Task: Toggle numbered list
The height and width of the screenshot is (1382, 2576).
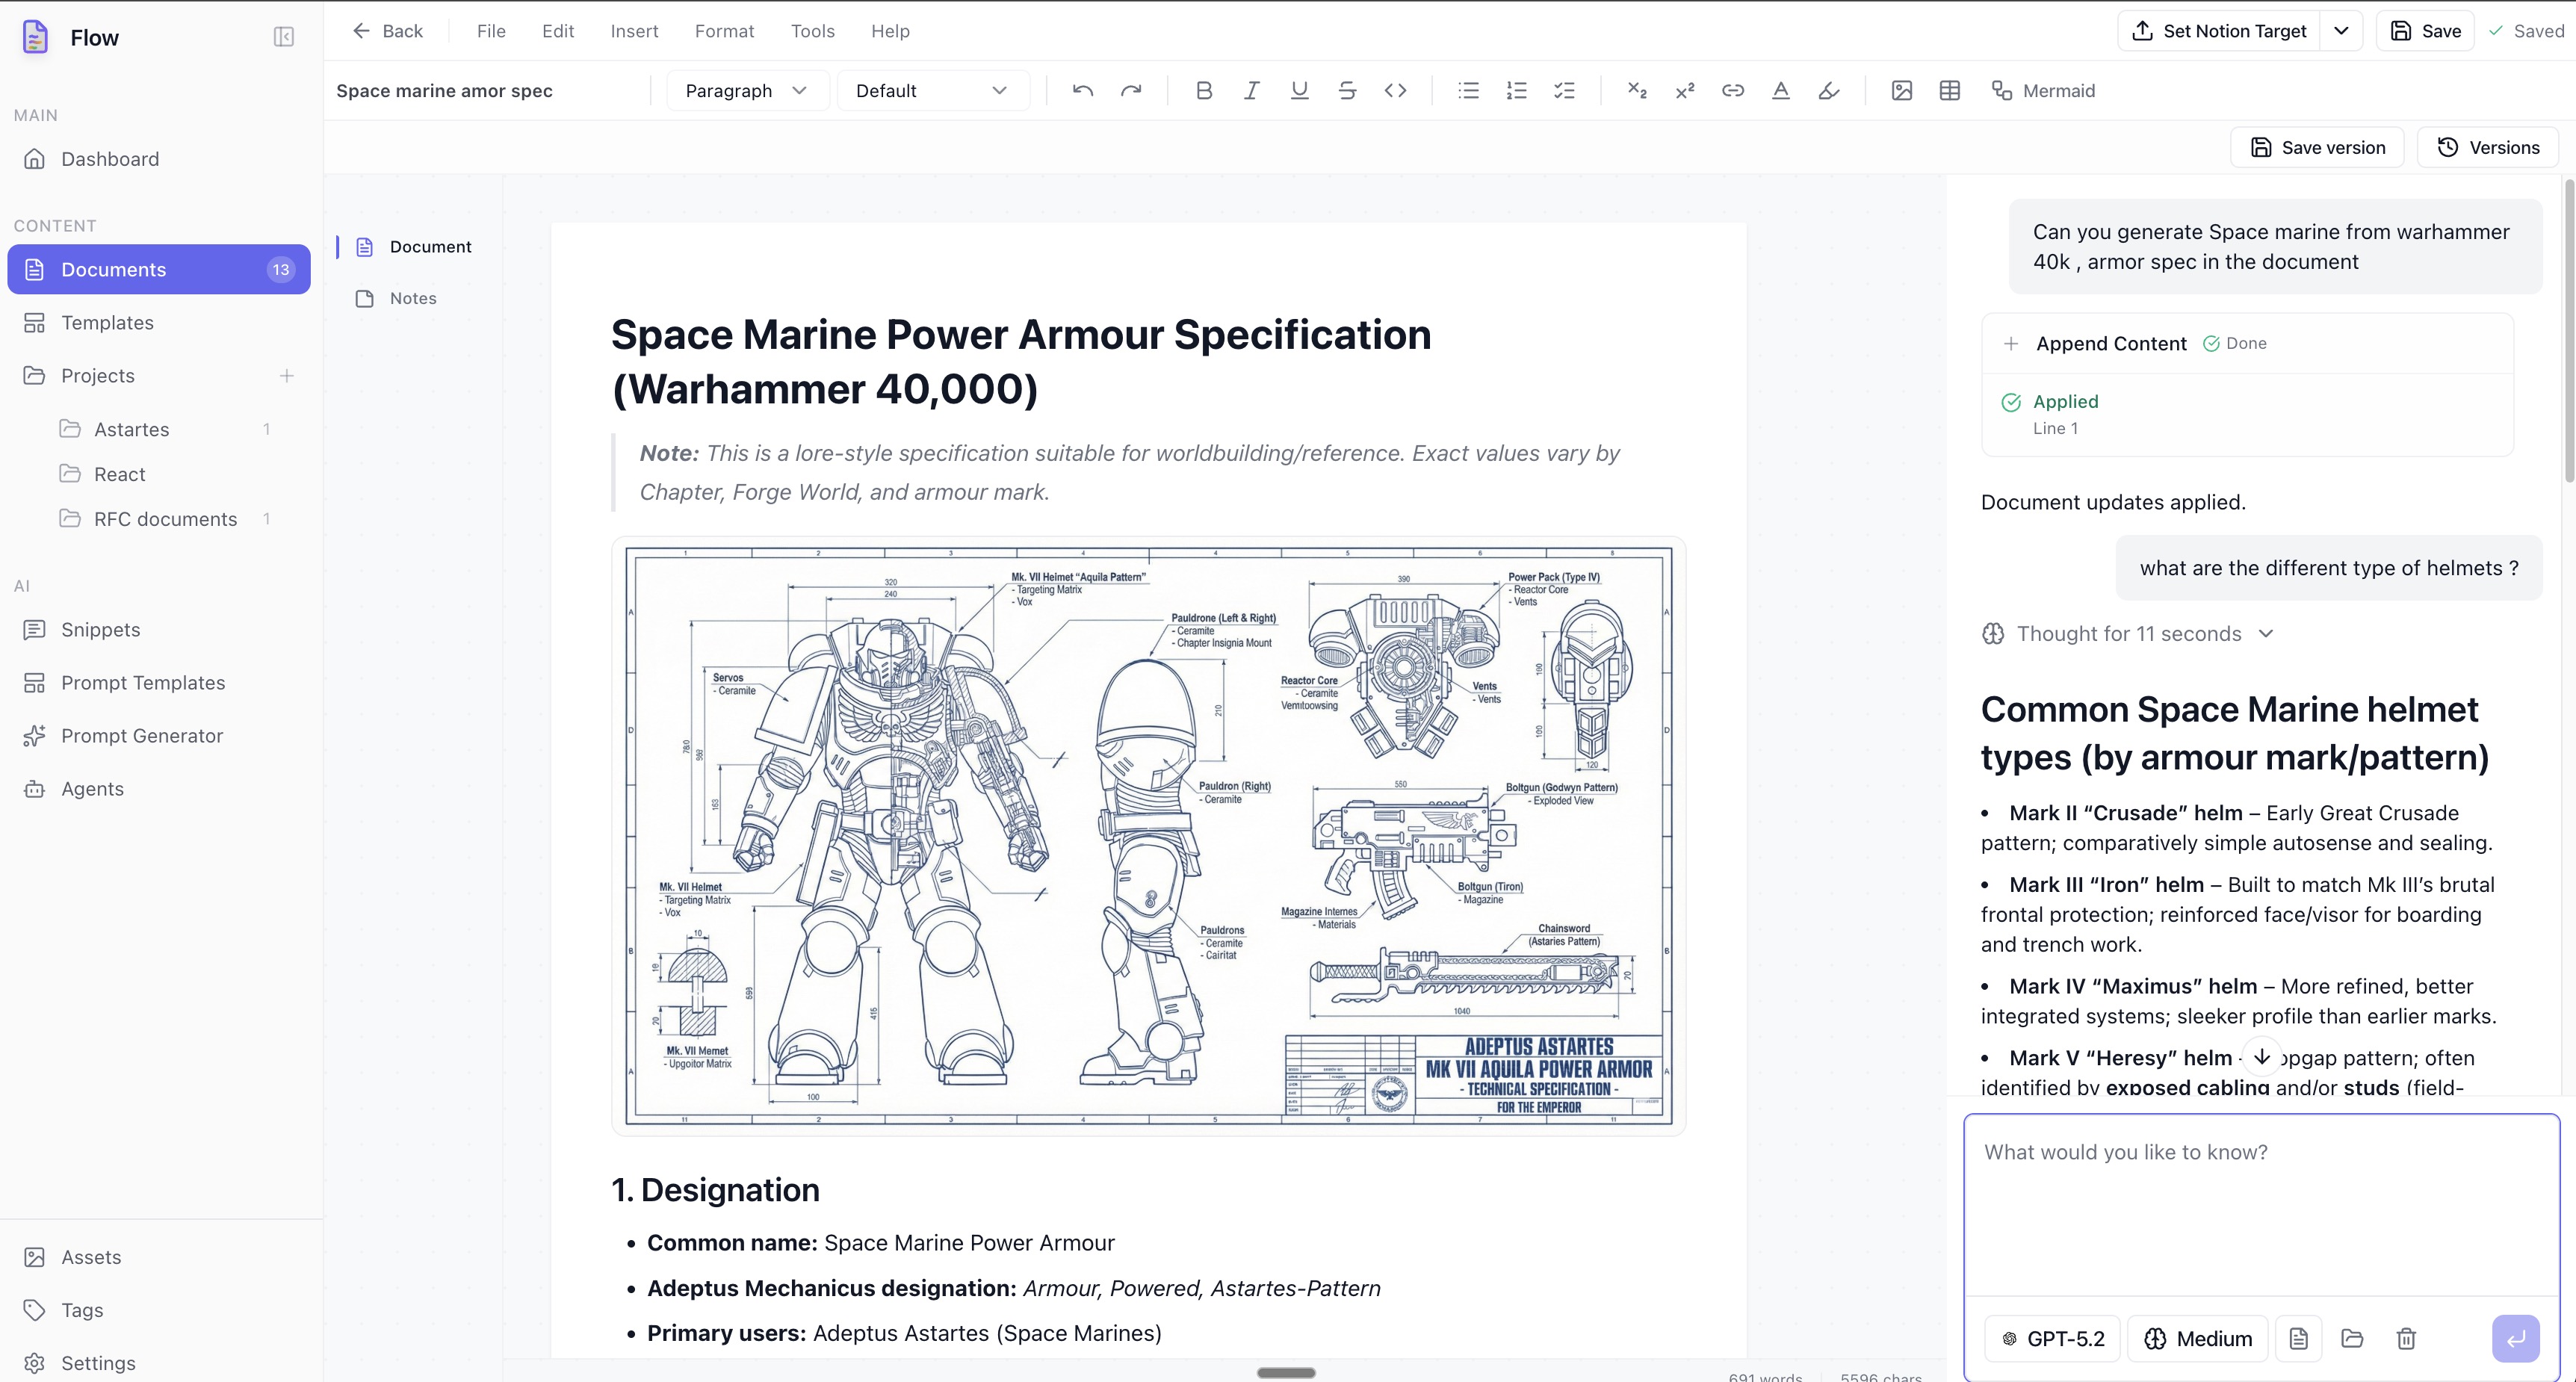Action: [x=1516, y=91]
